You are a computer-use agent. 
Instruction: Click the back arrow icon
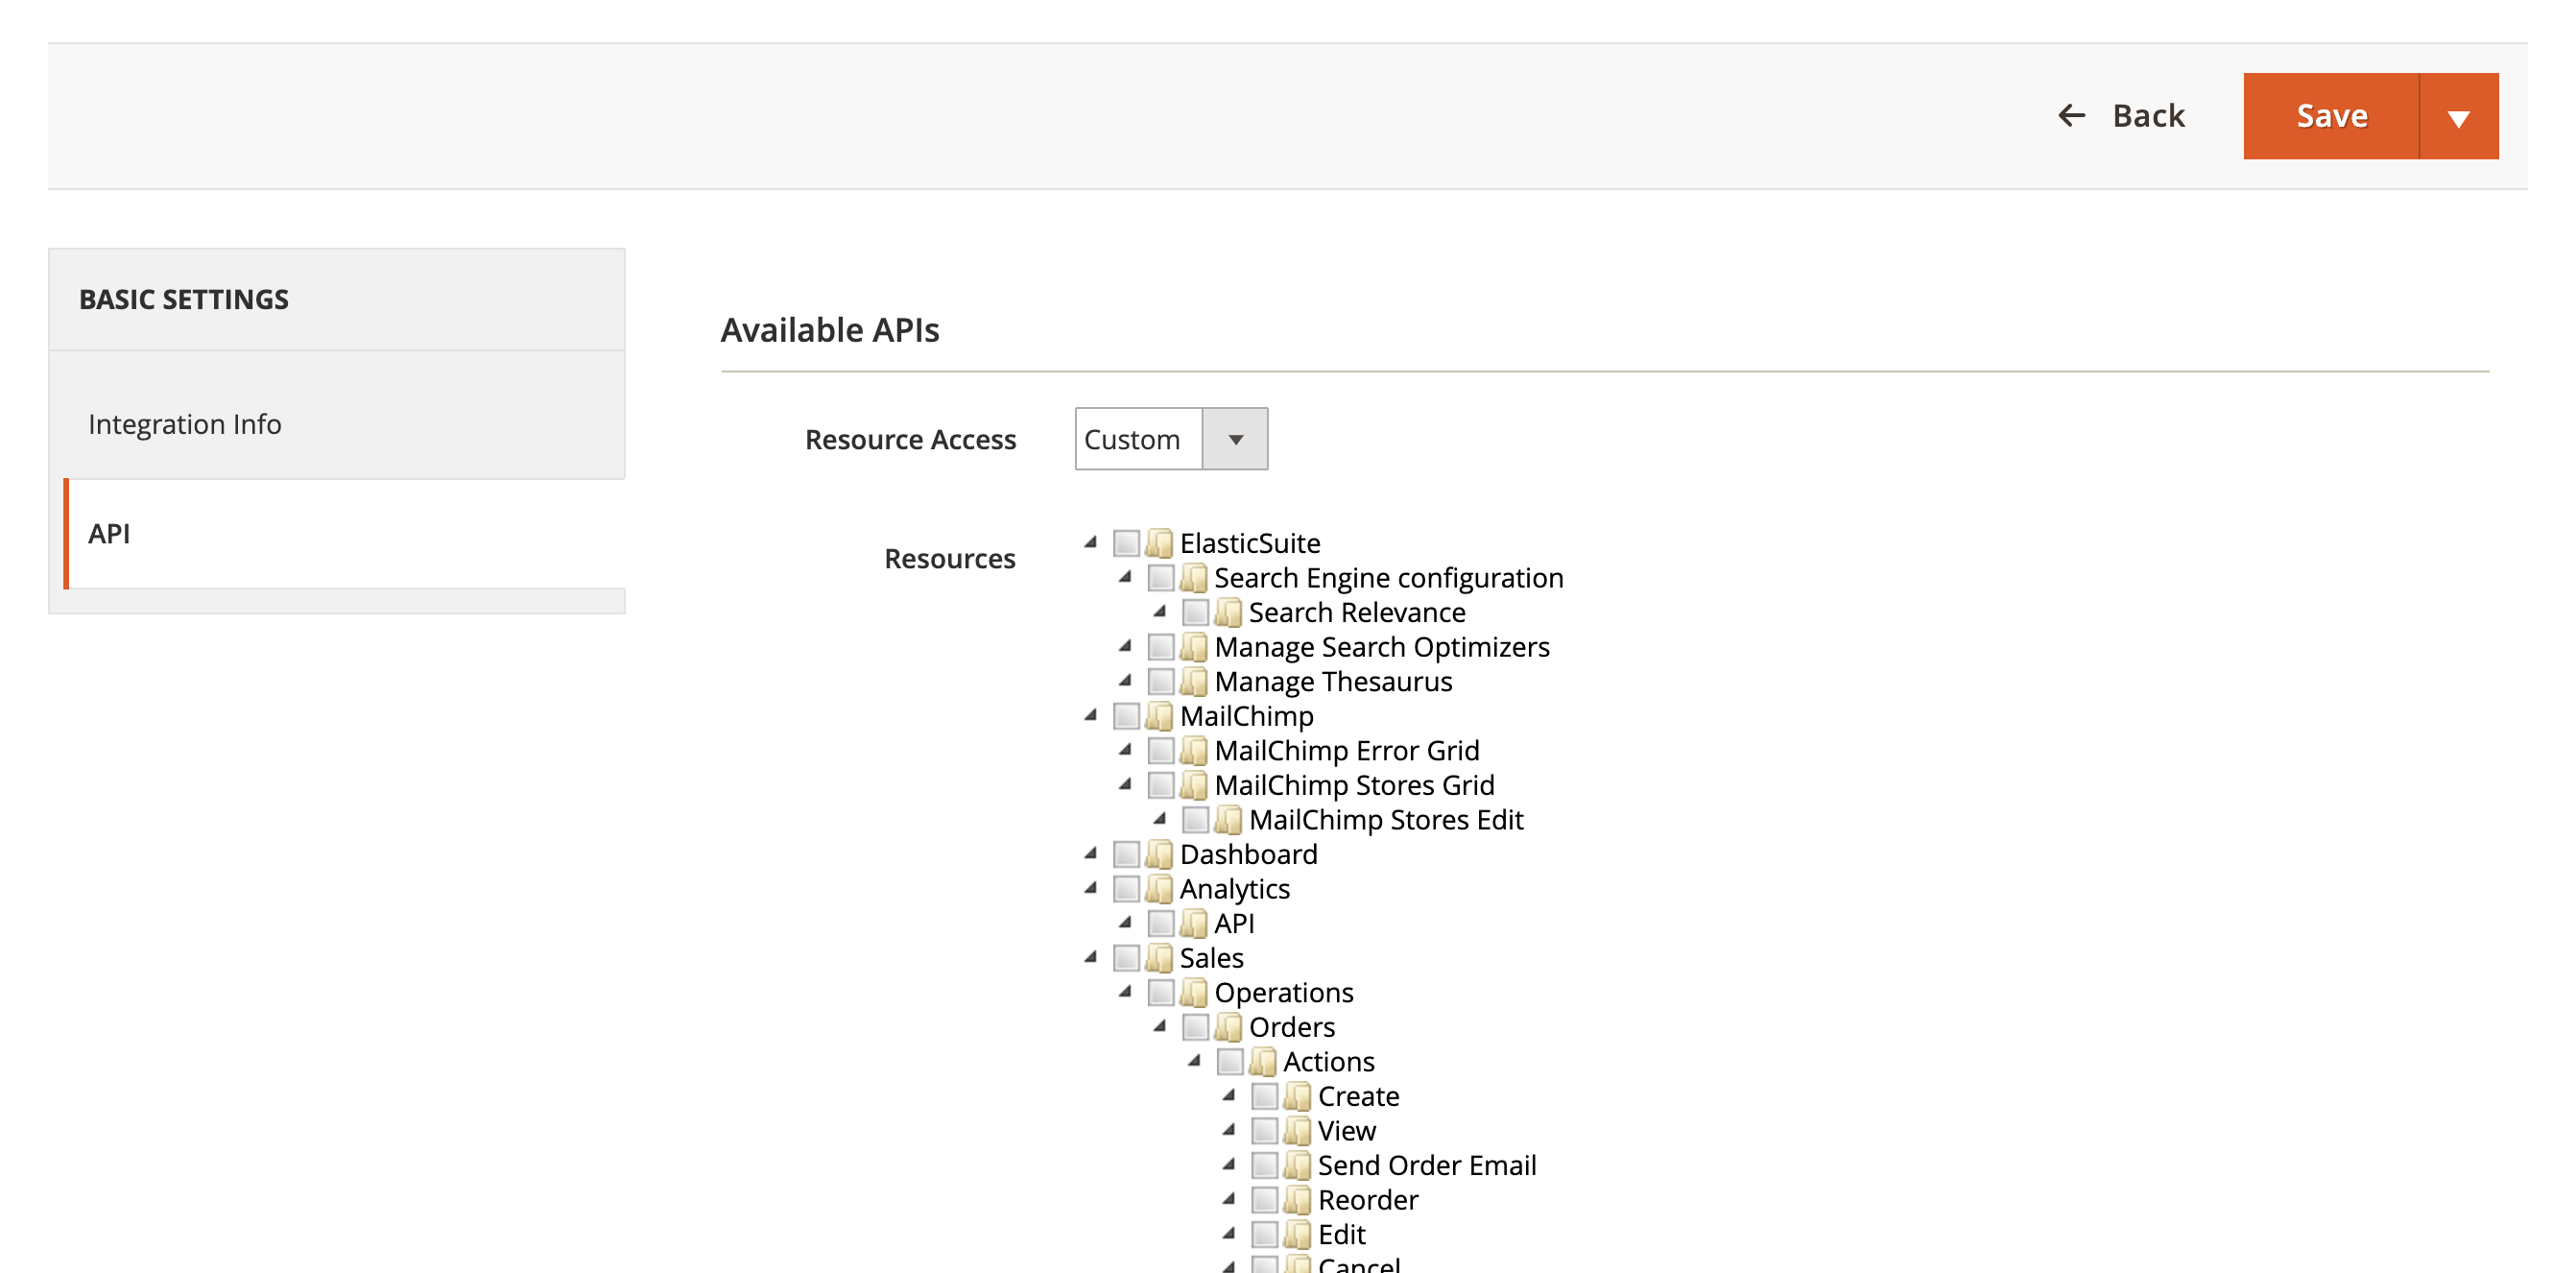pyautogui.click(x=2071, y=116)
